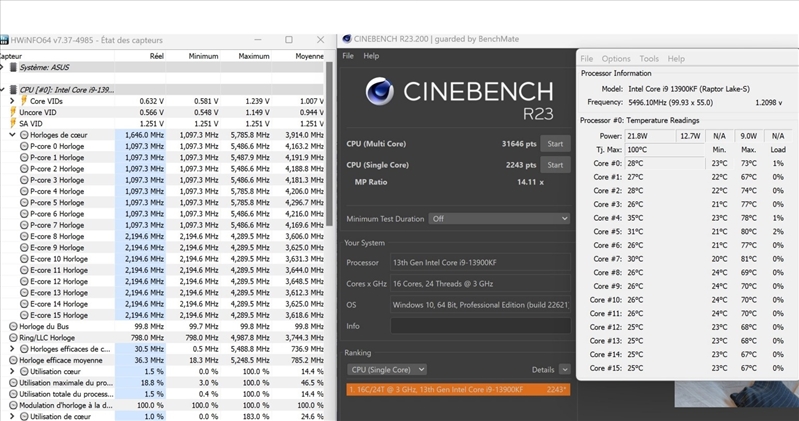
Task: Select the orange 16C/24T ranking entry
Action: pyautogui.click(x=458, y=389)
